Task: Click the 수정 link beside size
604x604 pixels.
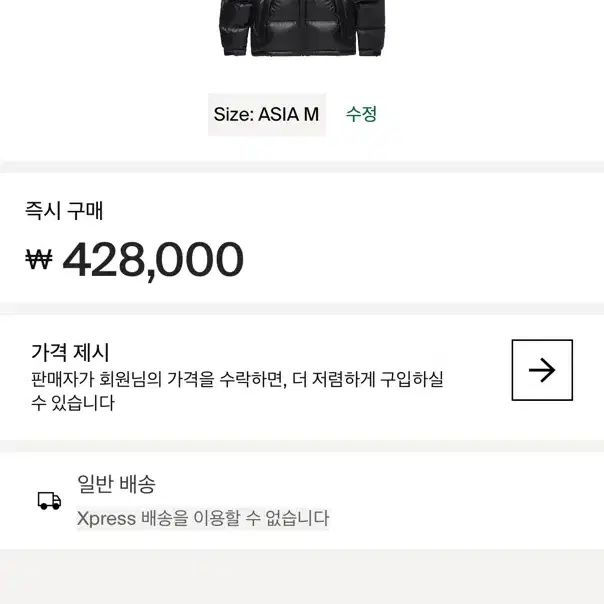Action: (x=361, y=114)
